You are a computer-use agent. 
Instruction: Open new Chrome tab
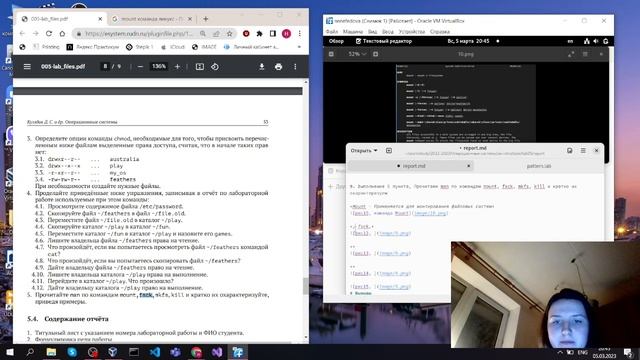(x=206, y=19)
